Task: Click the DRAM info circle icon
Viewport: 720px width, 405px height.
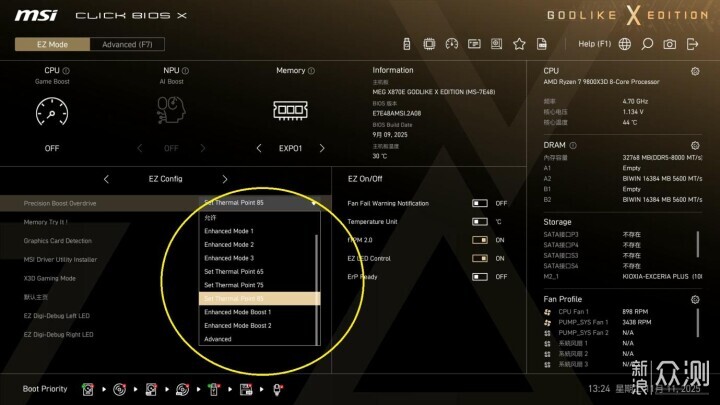Action: (x=573, y=146)
